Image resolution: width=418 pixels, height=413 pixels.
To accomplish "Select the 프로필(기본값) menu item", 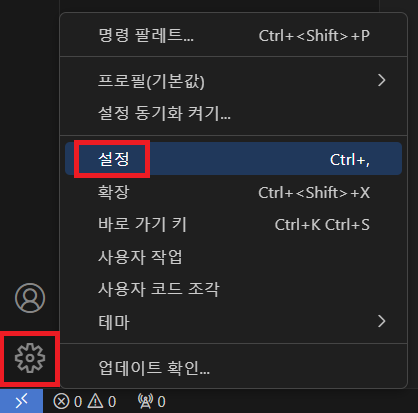I will 233,80.
